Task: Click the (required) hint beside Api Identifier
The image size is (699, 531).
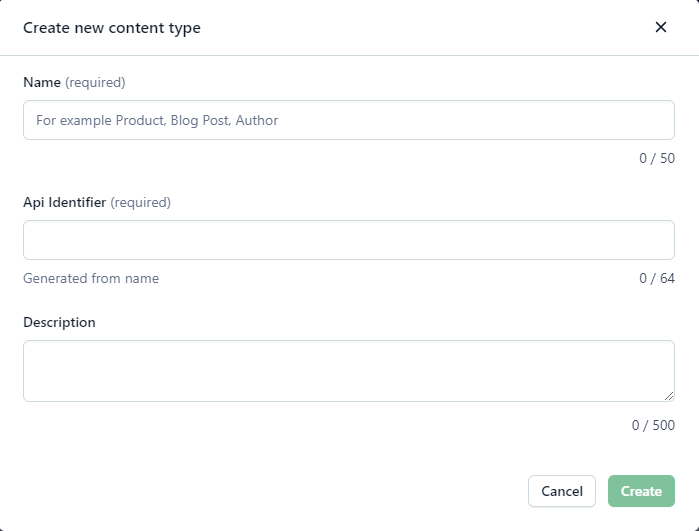Action: pos(141,202)
